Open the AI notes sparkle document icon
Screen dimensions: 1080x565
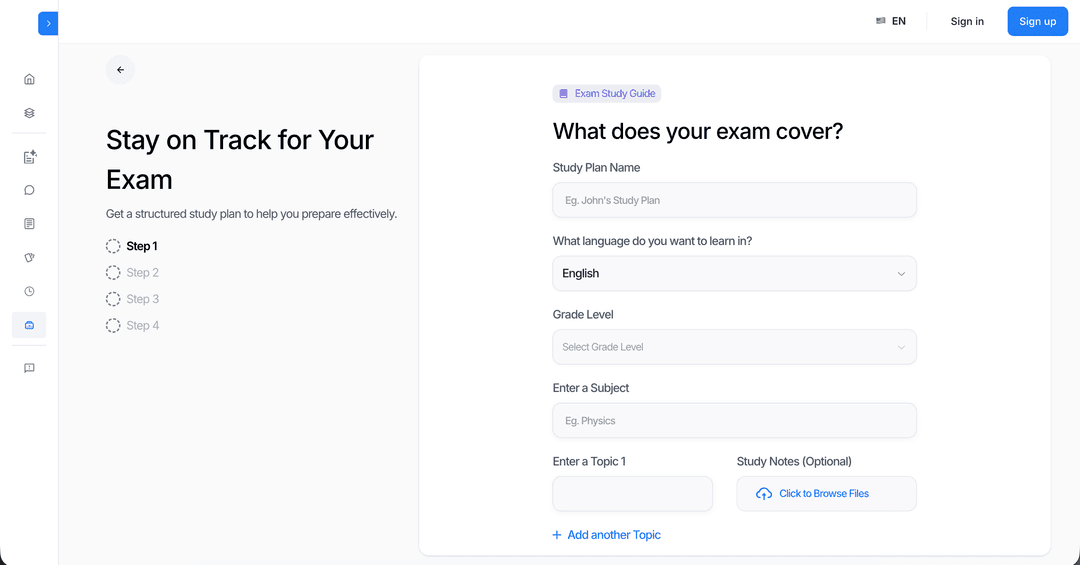tap(29, 157)
